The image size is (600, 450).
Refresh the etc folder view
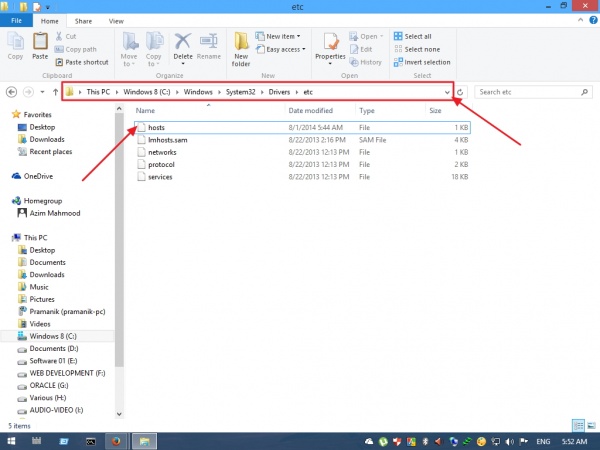460,92
